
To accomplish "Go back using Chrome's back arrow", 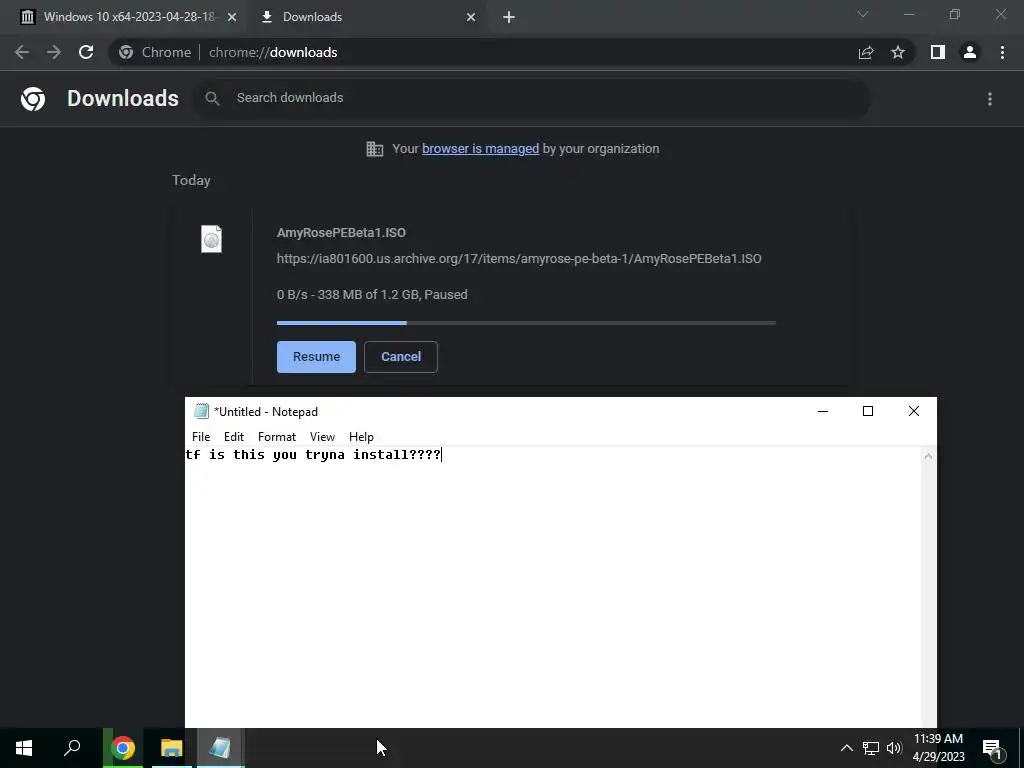I will tap(22, 52).
